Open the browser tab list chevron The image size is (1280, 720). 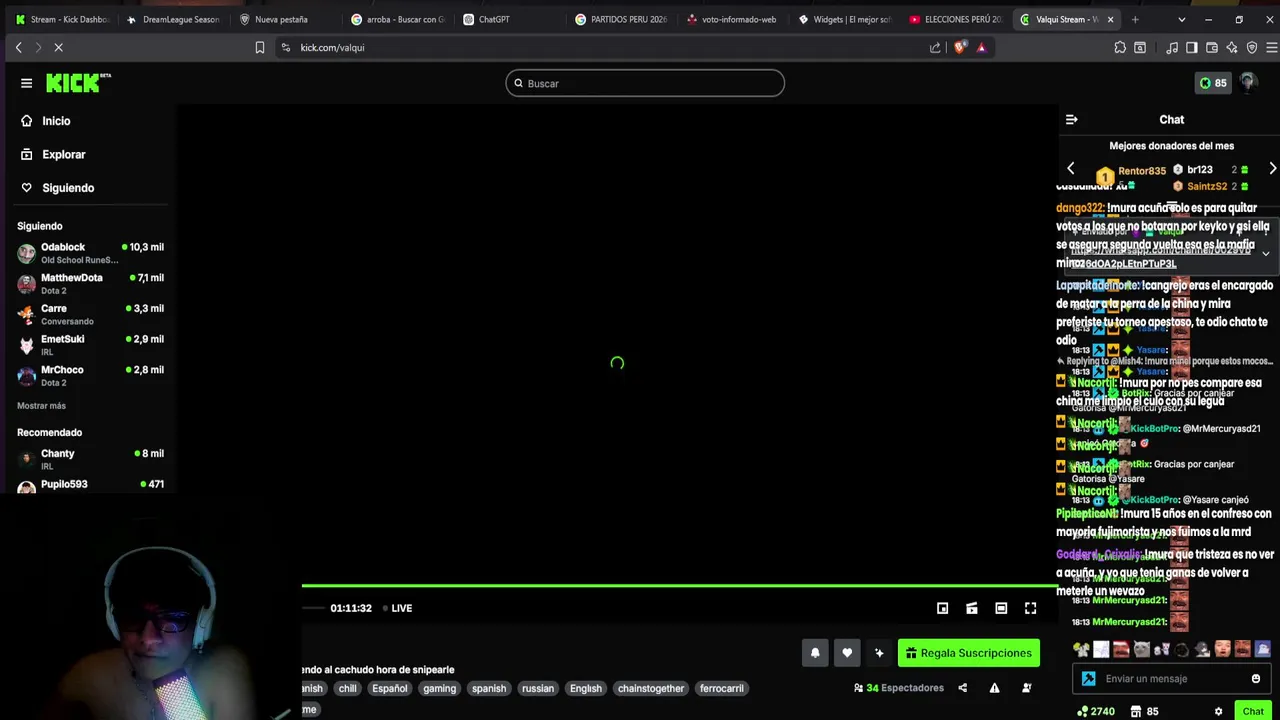(1182, 19)
